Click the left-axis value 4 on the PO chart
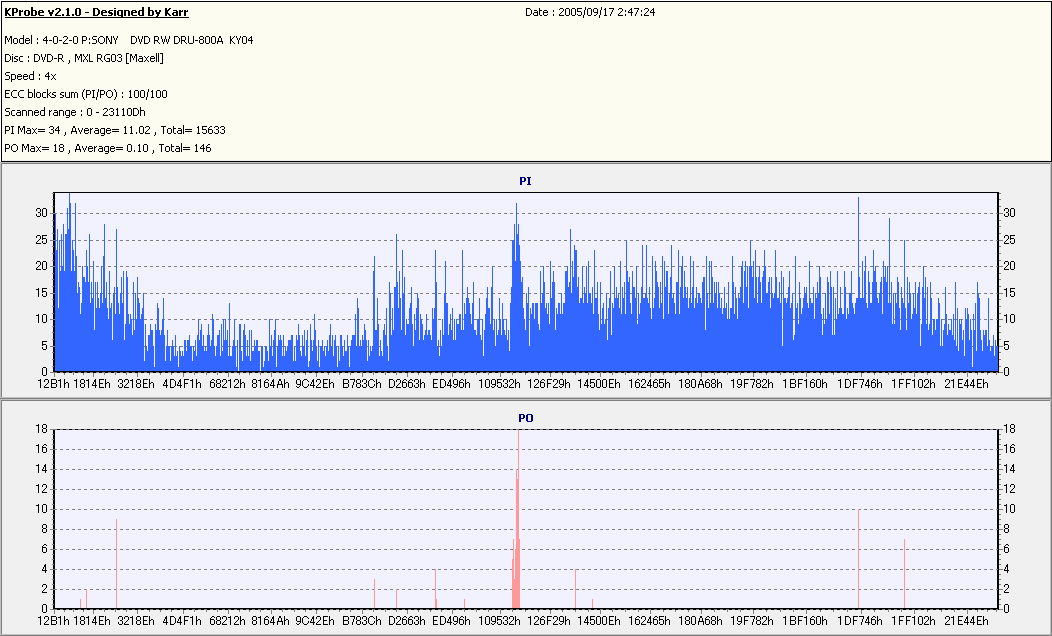 pos(44,569)
